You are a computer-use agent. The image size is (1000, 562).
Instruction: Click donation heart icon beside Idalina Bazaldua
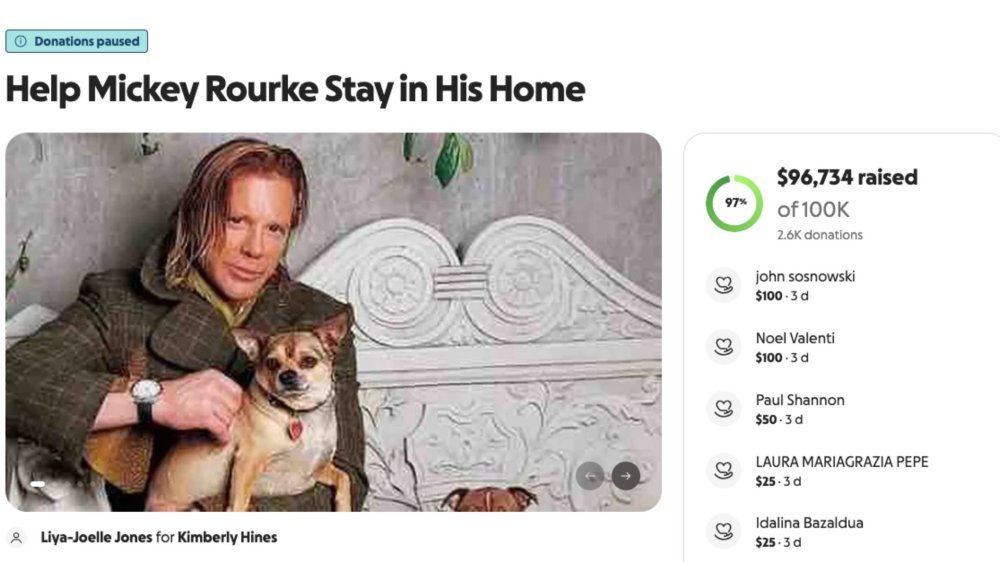pos(722,531)
